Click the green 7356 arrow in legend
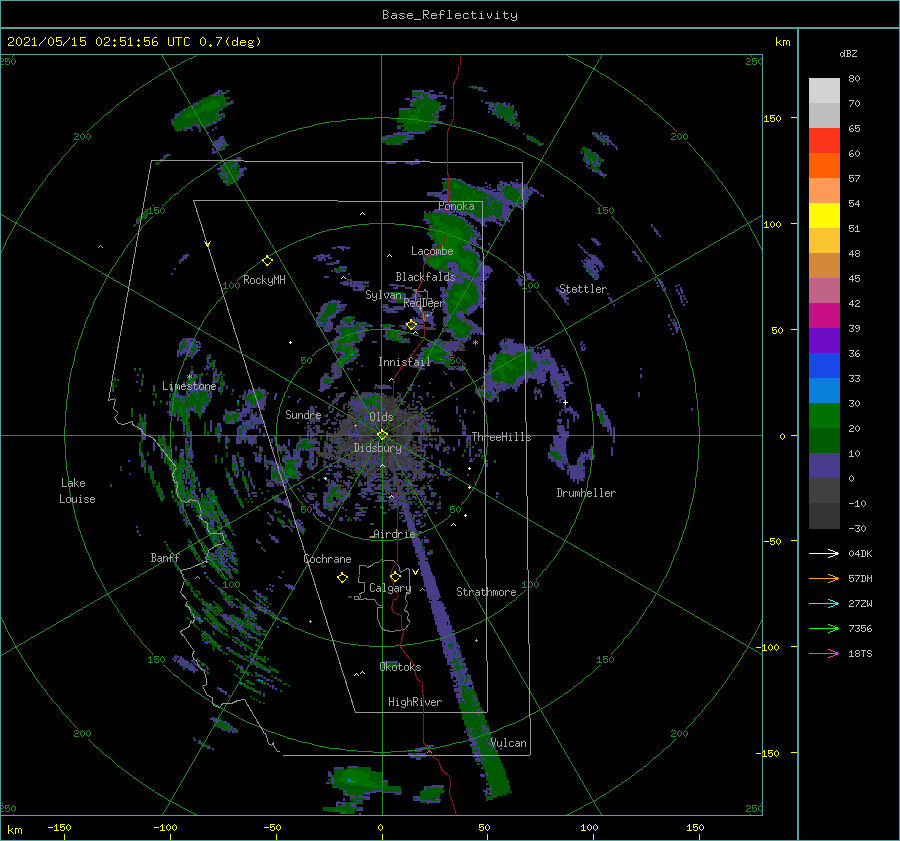Viewport: 900px width, 841px height. point(824,629)
